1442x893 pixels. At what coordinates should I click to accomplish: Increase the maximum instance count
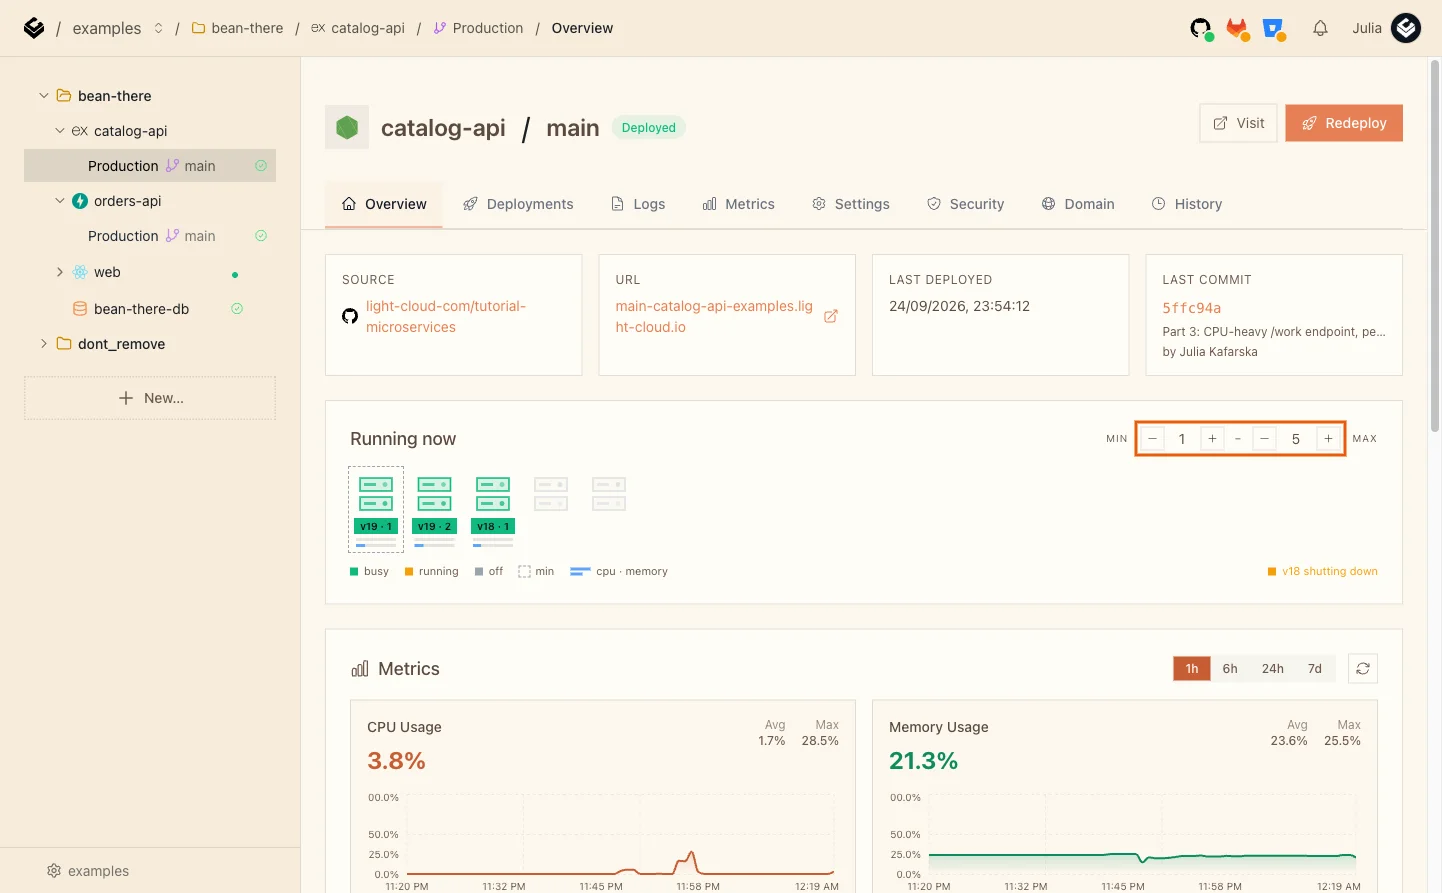tap(1328, 439)
